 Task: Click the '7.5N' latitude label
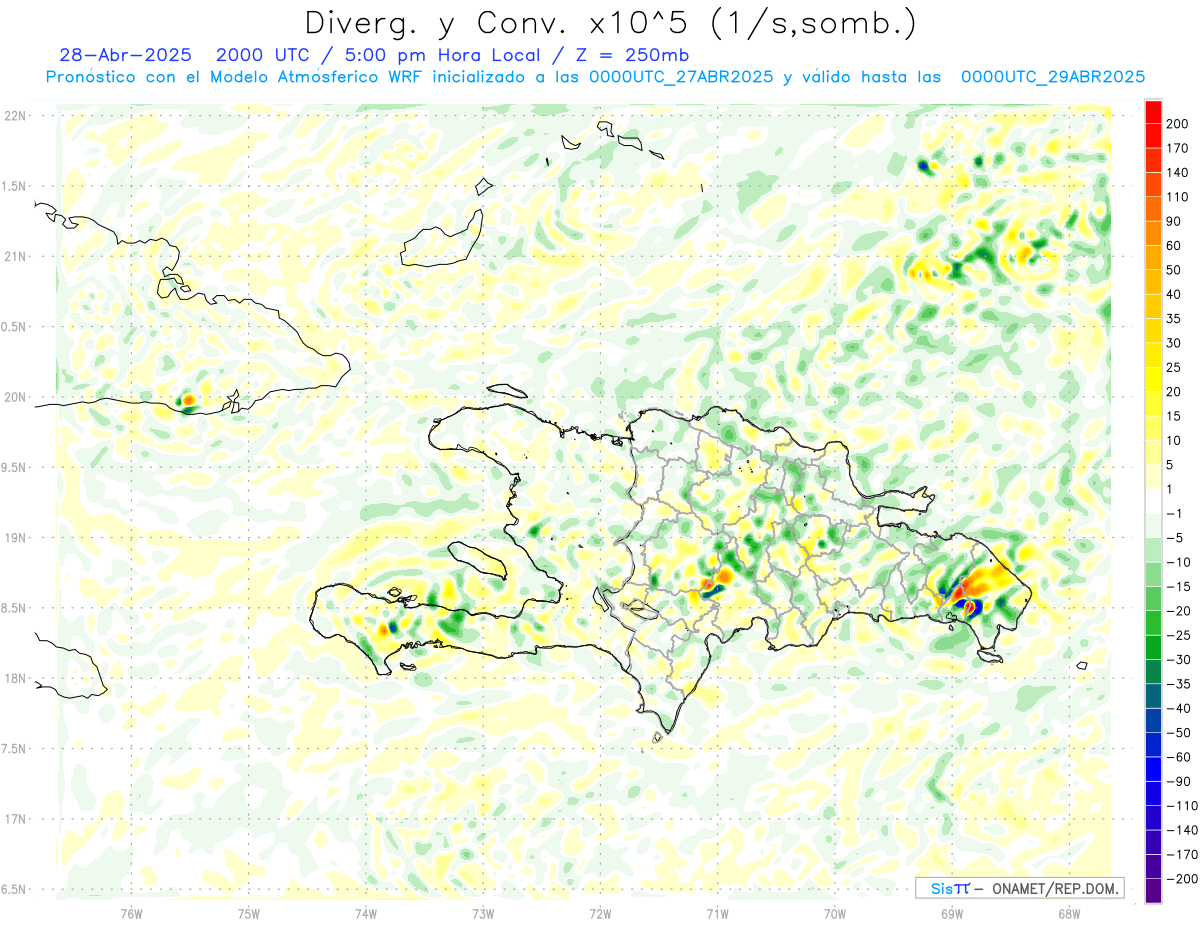click(x=14, y=749)
